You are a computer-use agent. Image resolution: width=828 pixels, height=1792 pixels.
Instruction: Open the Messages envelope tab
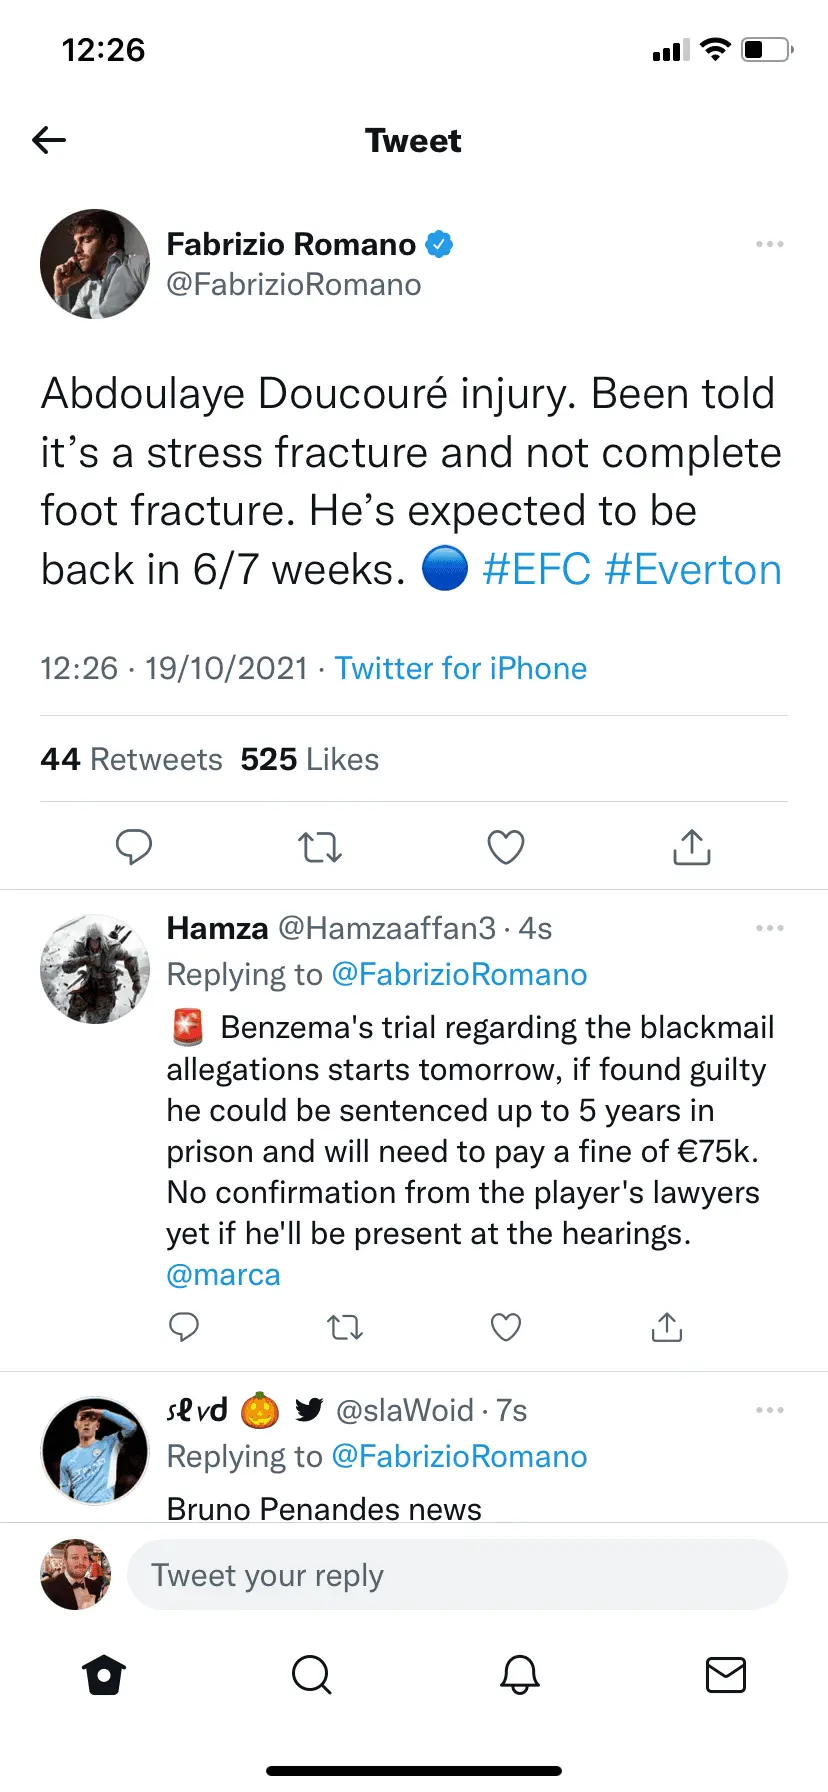[726, 1674]
